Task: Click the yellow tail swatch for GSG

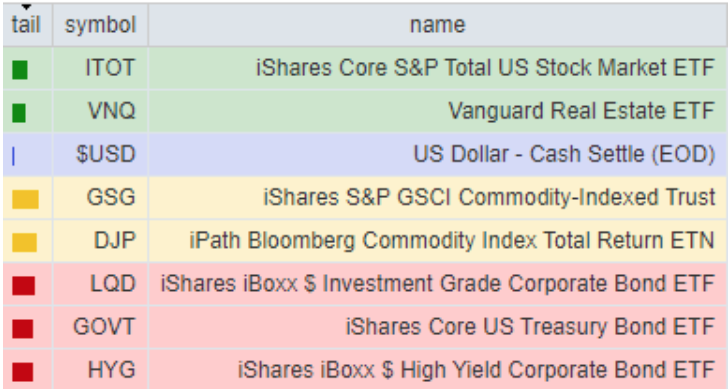Action: [x=25, y=199]
